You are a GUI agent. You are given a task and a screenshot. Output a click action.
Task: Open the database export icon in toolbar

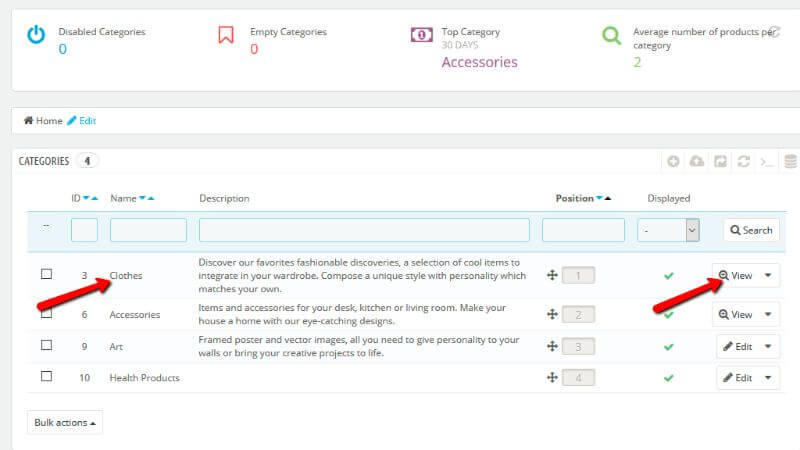[x=790, y=161]
